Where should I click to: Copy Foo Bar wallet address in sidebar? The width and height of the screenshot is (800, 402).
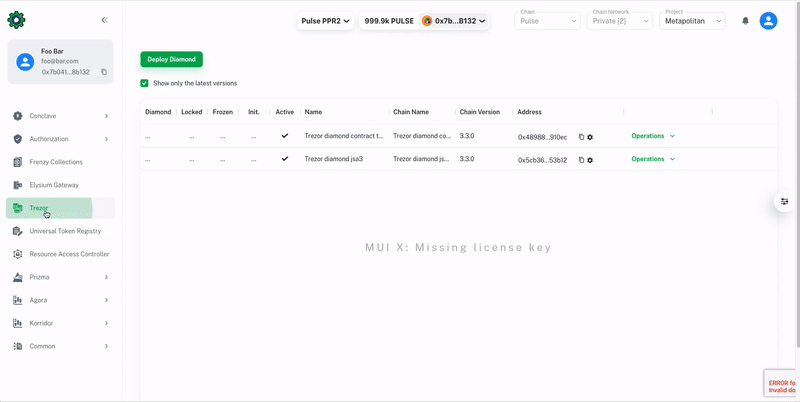[104, 72]
